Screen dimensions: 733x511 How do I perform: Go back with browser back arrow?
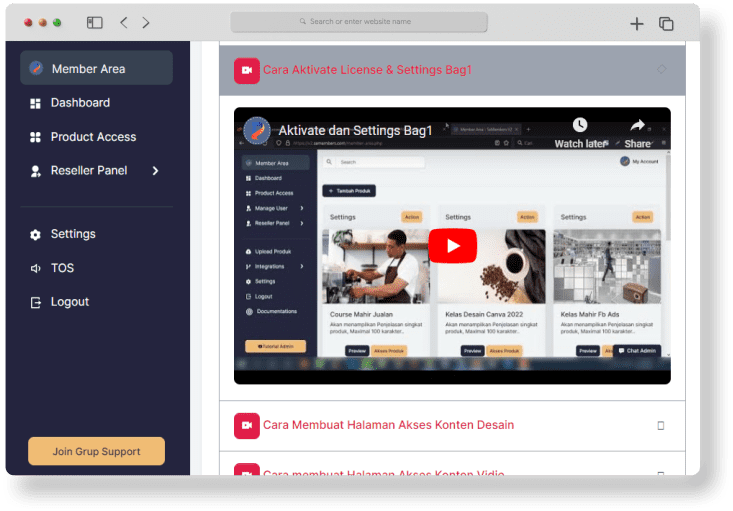(x=124, y=22)
